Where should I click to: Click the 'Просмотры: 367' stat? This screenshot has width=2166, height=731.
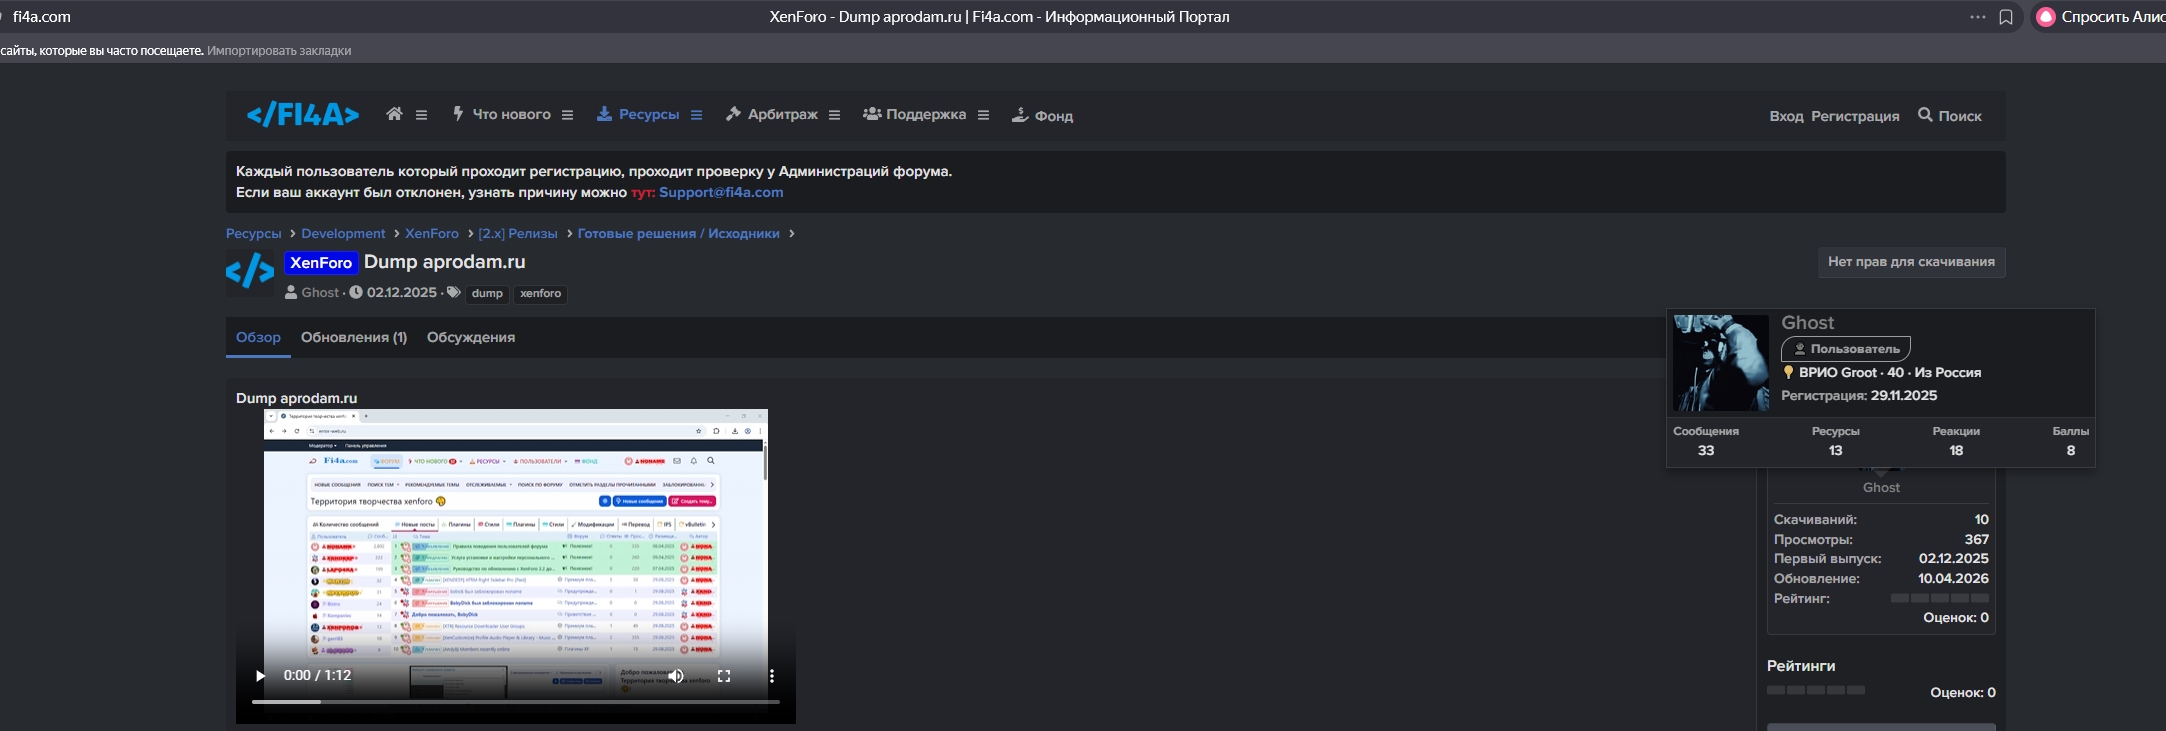coord(1881,540)
